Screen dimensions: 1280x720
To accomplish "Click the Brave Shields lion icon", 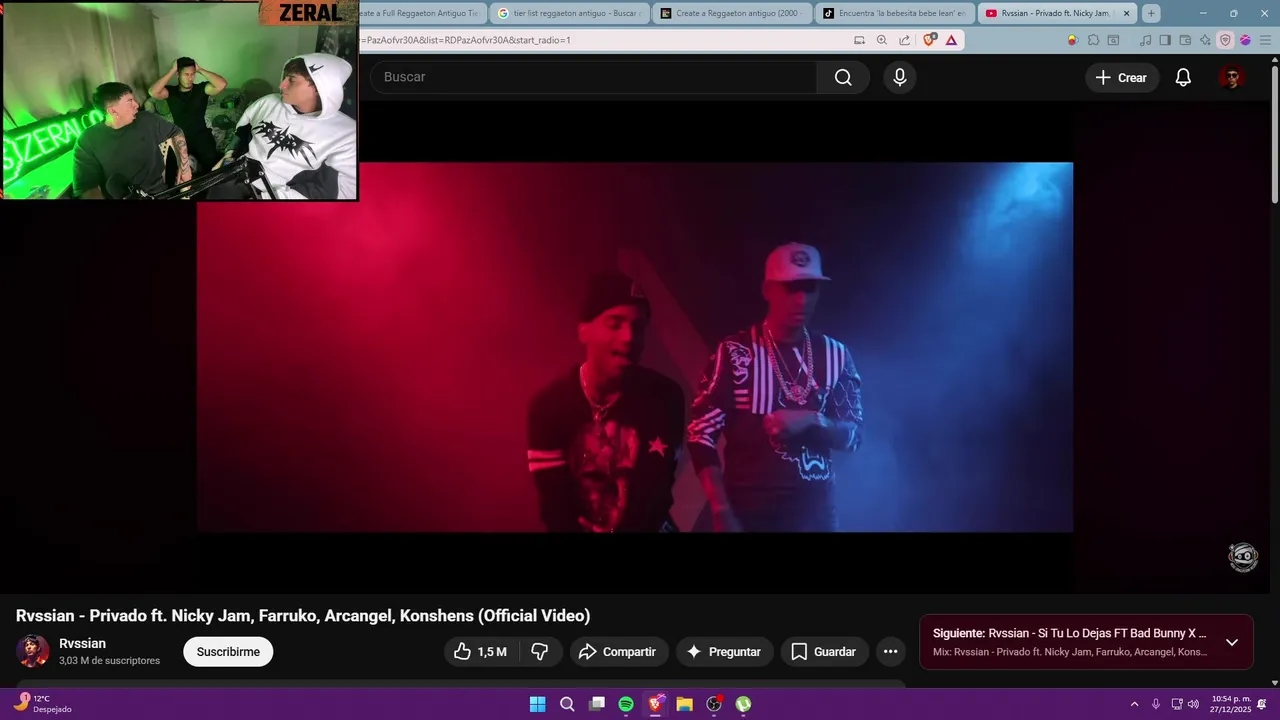I will [x=929, y=40].
